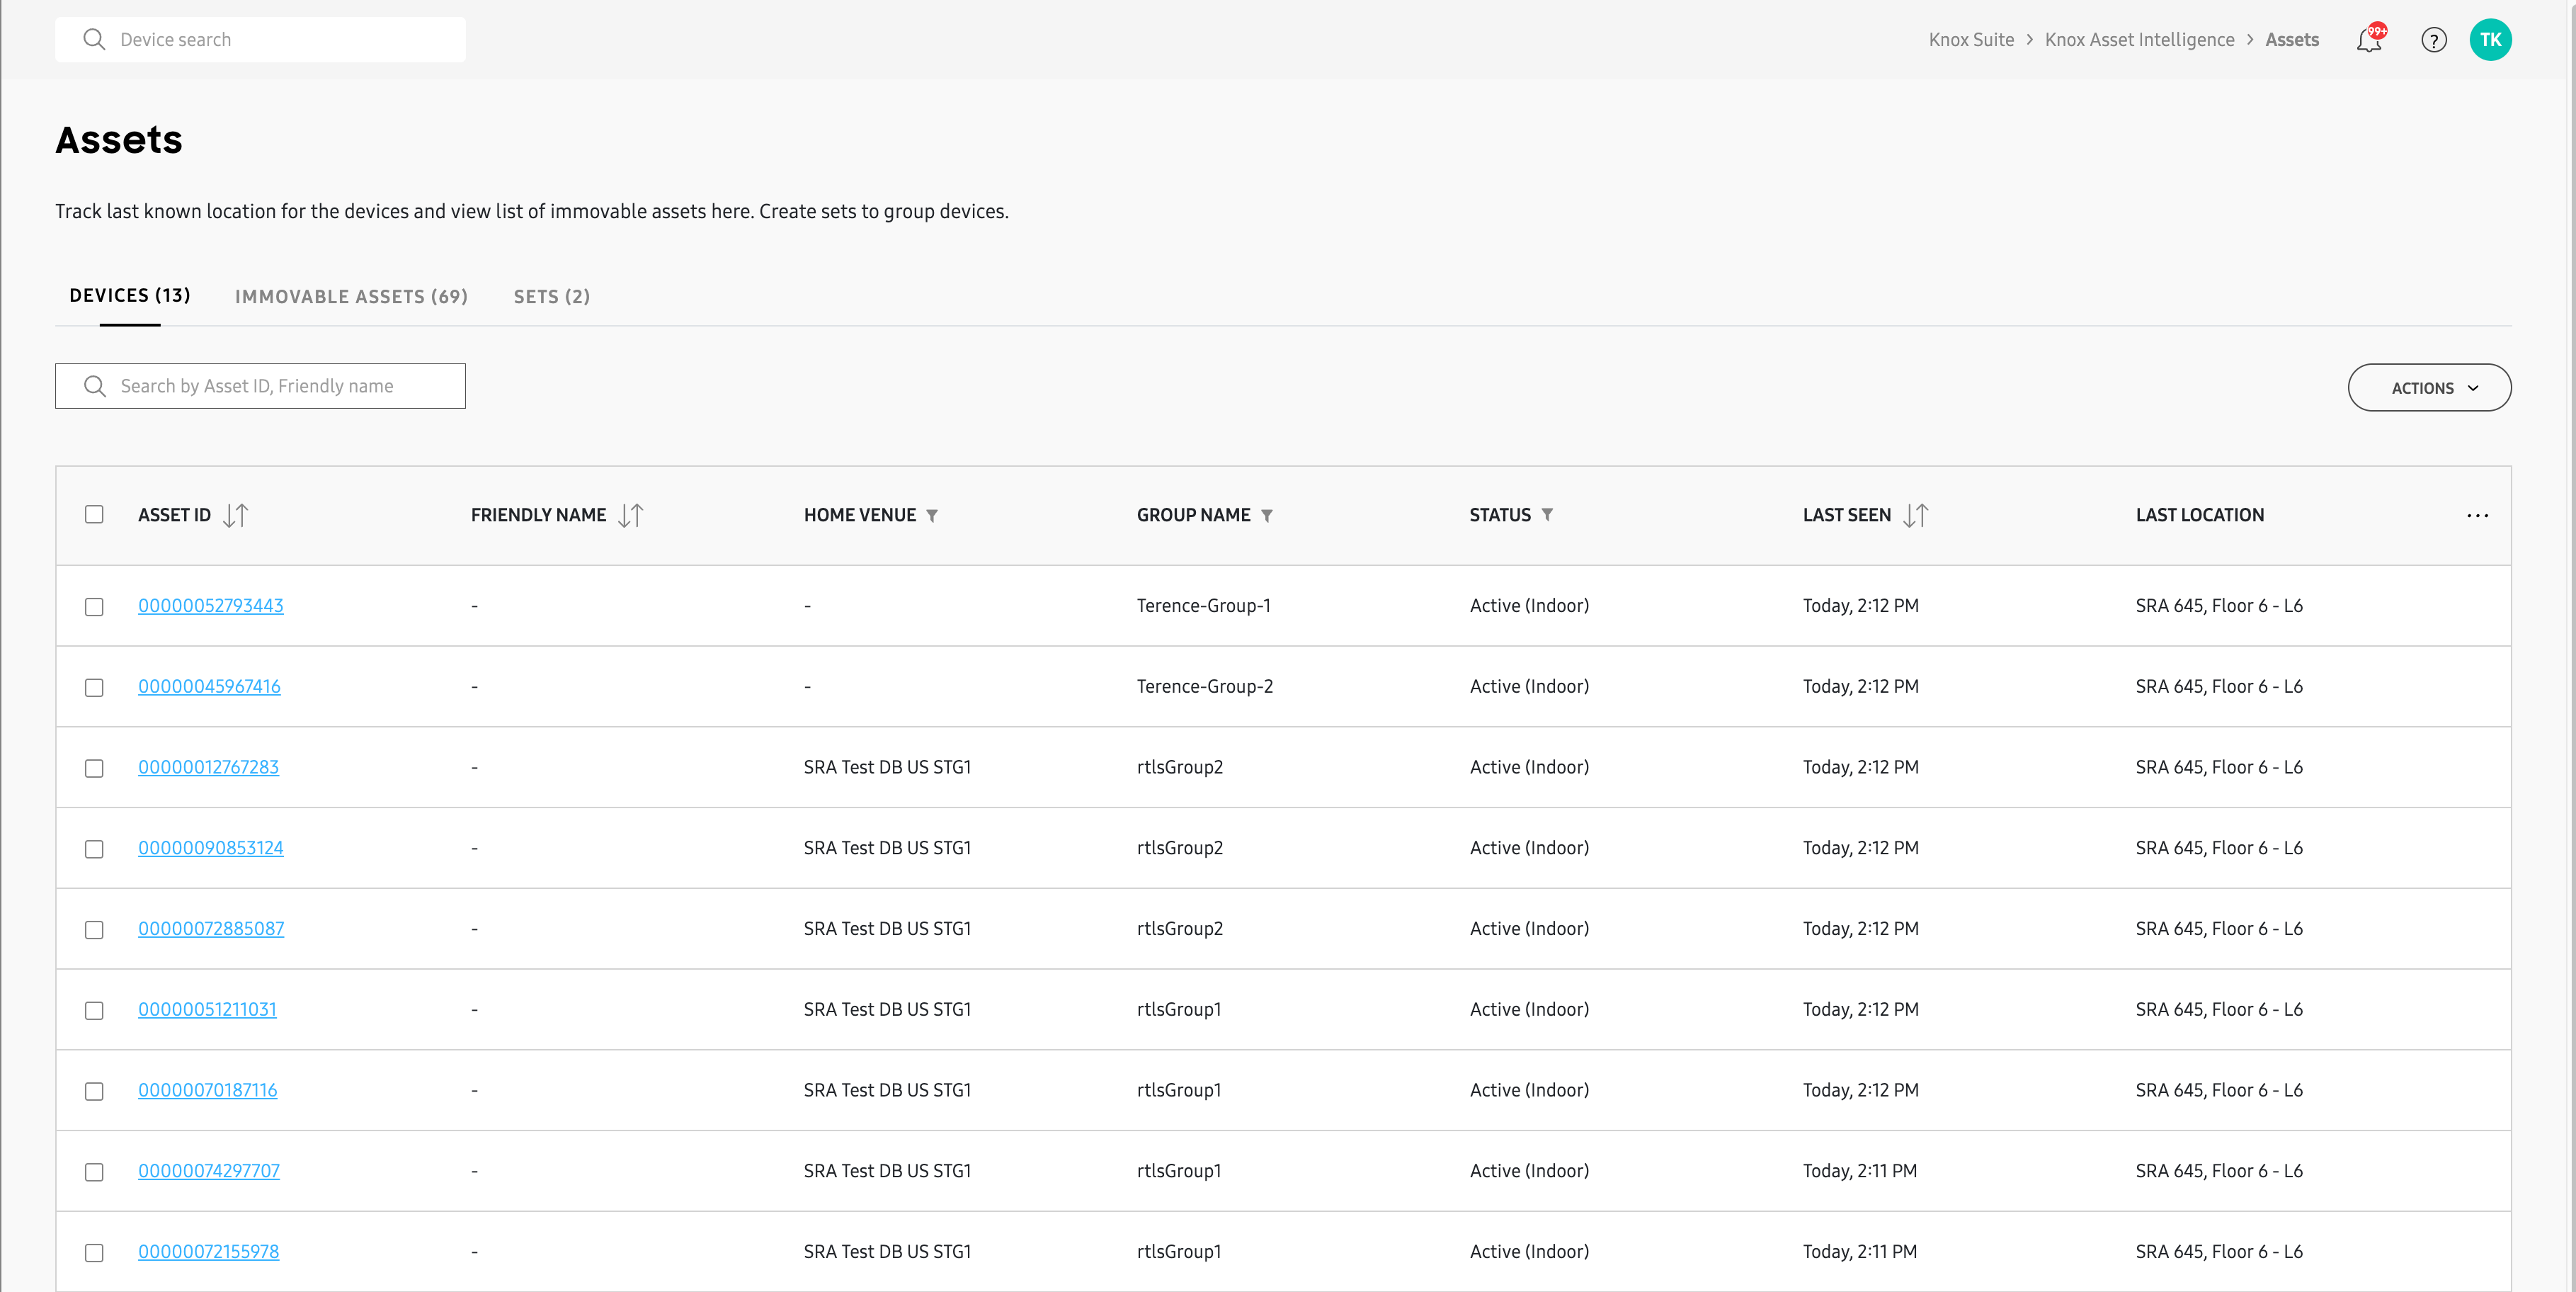This screenshot has width=2576, height=1292.
Task: Open asset link 00000070187116
Action: click(x=208, y=1090)
